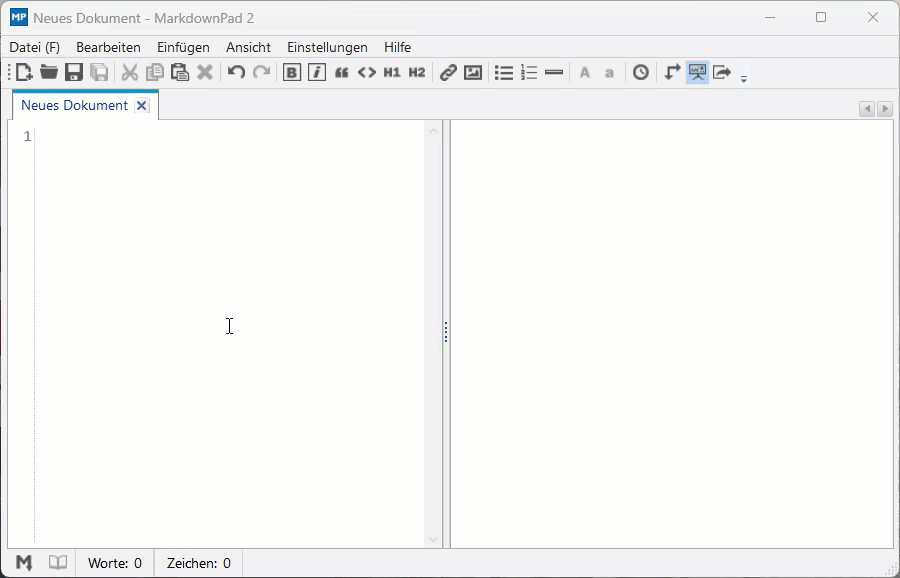Toggle the book icon in status bar
Viewport: 900px width, 578px height.
pos(58,563)
